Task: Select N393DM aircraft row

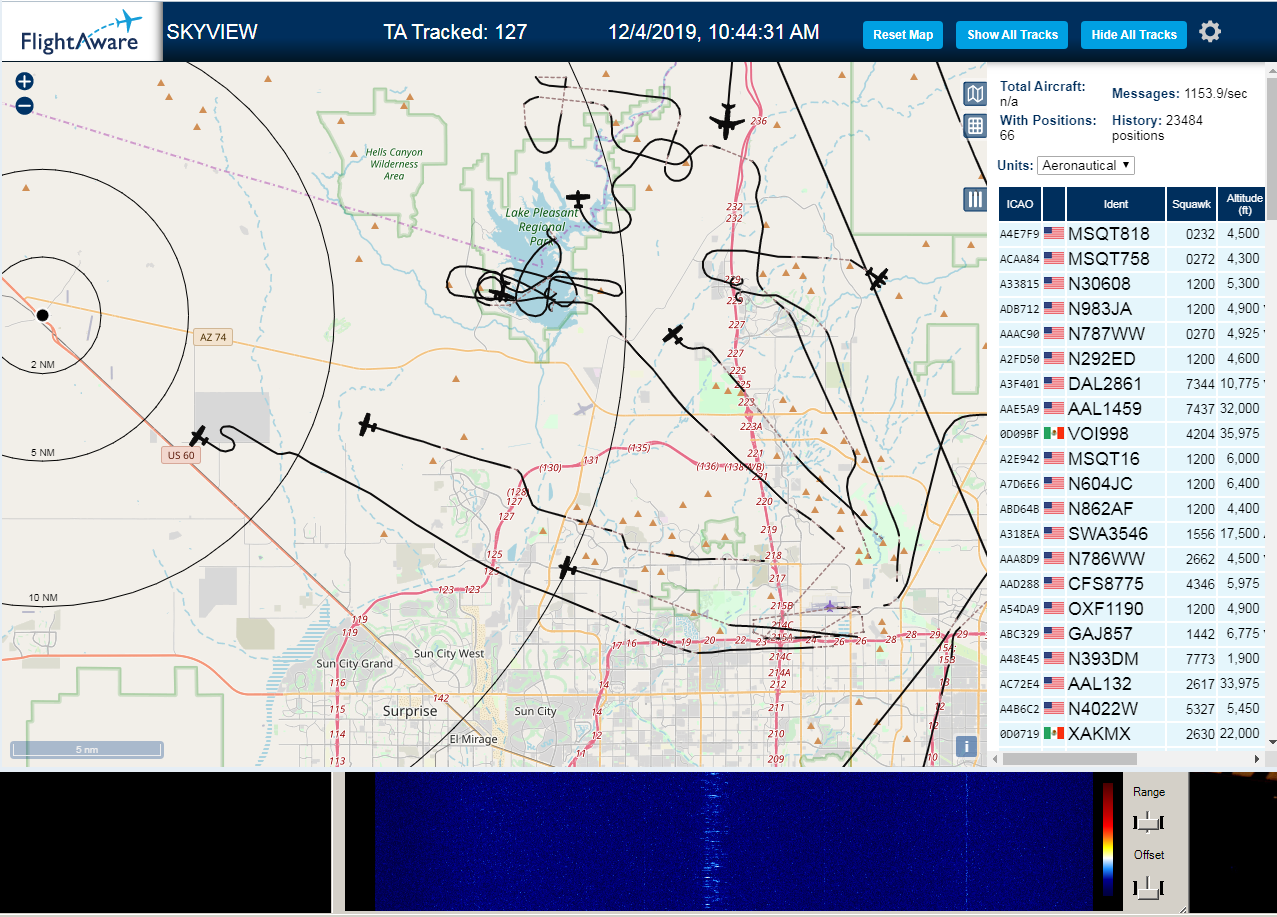Action: pyautogui.click(x=1133, y=658)
